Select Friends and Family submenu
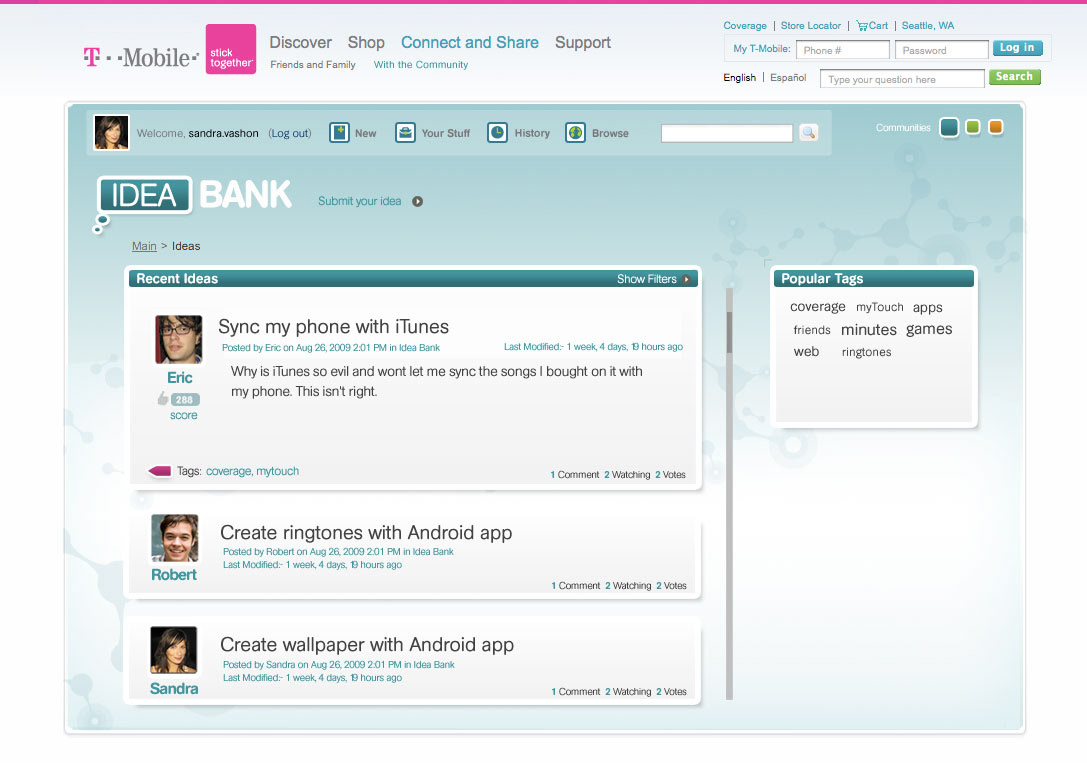Screen dimensions: 1087x763 (x=313, y=64)
